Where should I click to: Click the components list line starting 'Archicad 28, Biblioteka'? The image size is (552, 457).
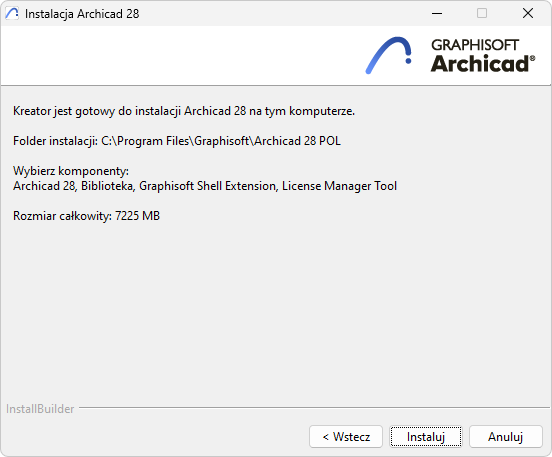click(x=205, y=186)
